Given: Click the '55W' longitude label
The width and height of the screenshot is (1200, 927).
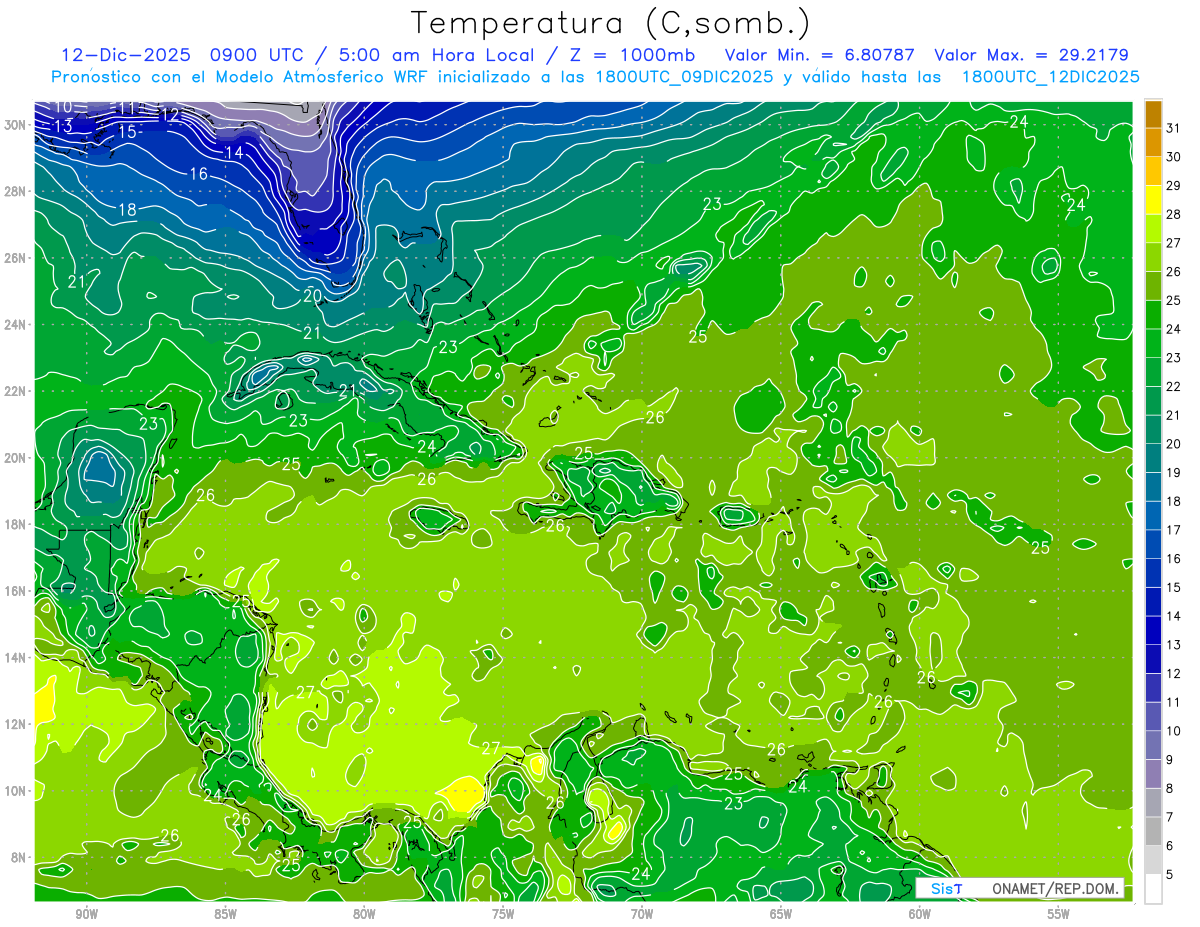Looking at the screenshot, I should 1059,915.
